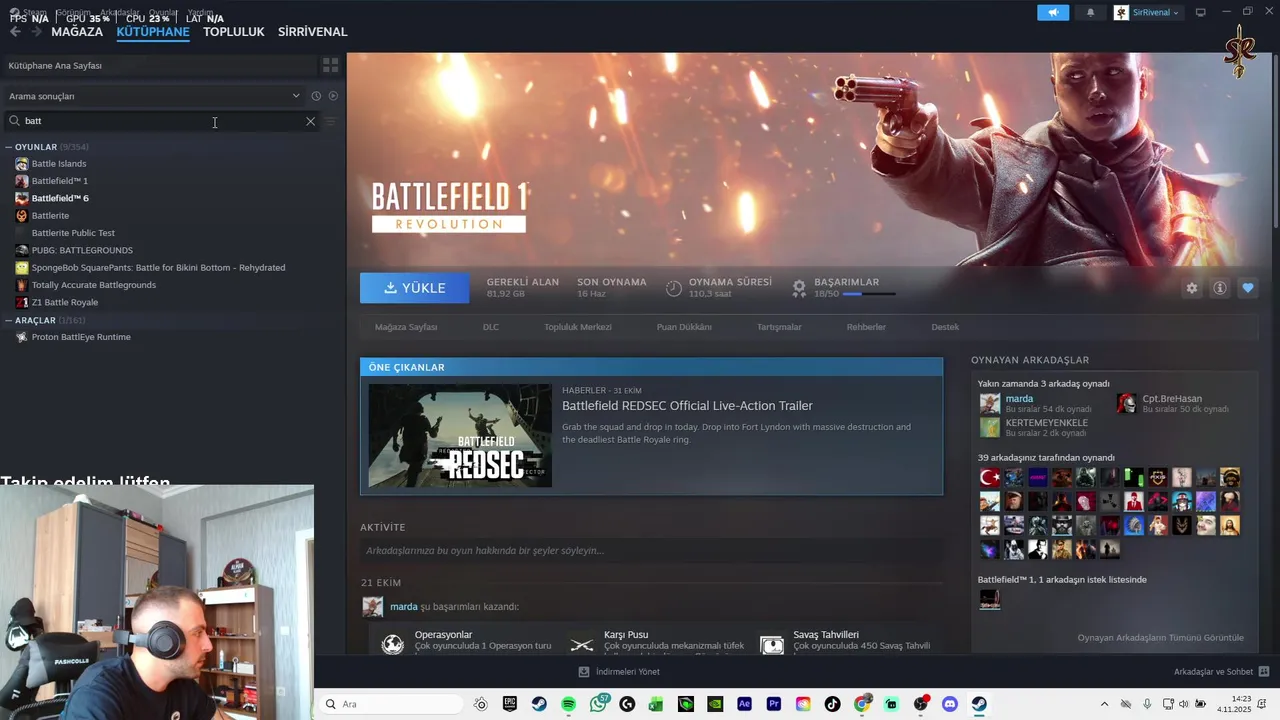This screenshot has width=1280, height=720.
Task: Open KERTEMEYENKELE's profile
Action: 1046,423
